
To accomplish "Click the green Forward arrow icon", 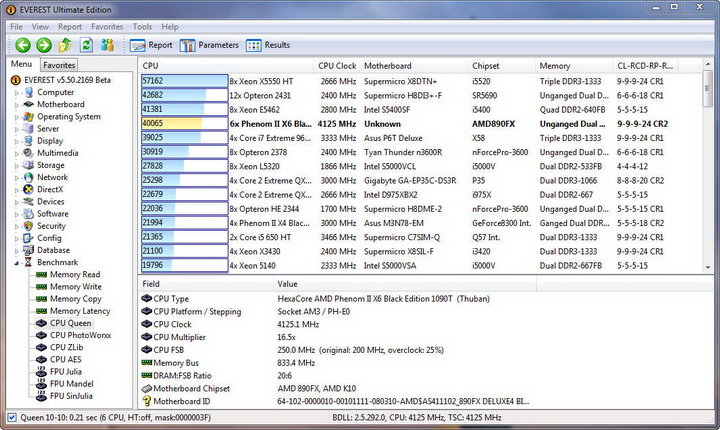I will coord(44,45).
